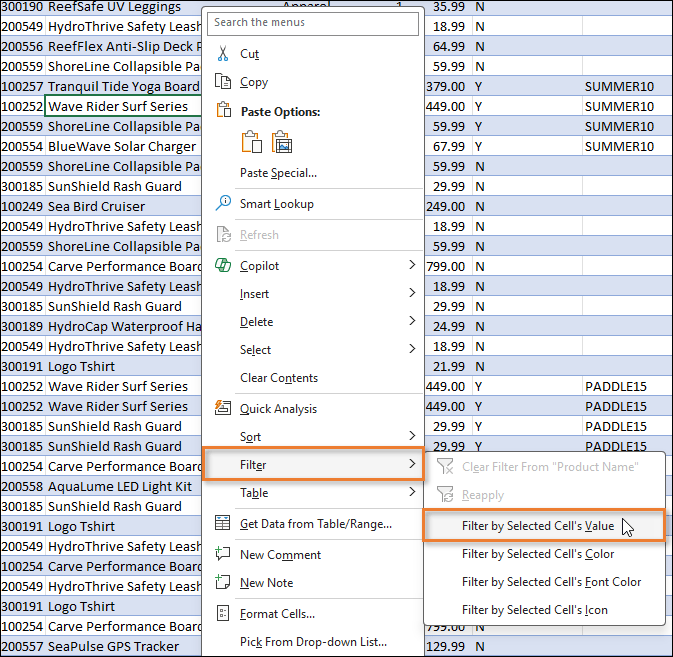This screenshot has width=673, height=657.
Task: Choose Filter by Selected Cell's Font Color
Action: point(551,582)
